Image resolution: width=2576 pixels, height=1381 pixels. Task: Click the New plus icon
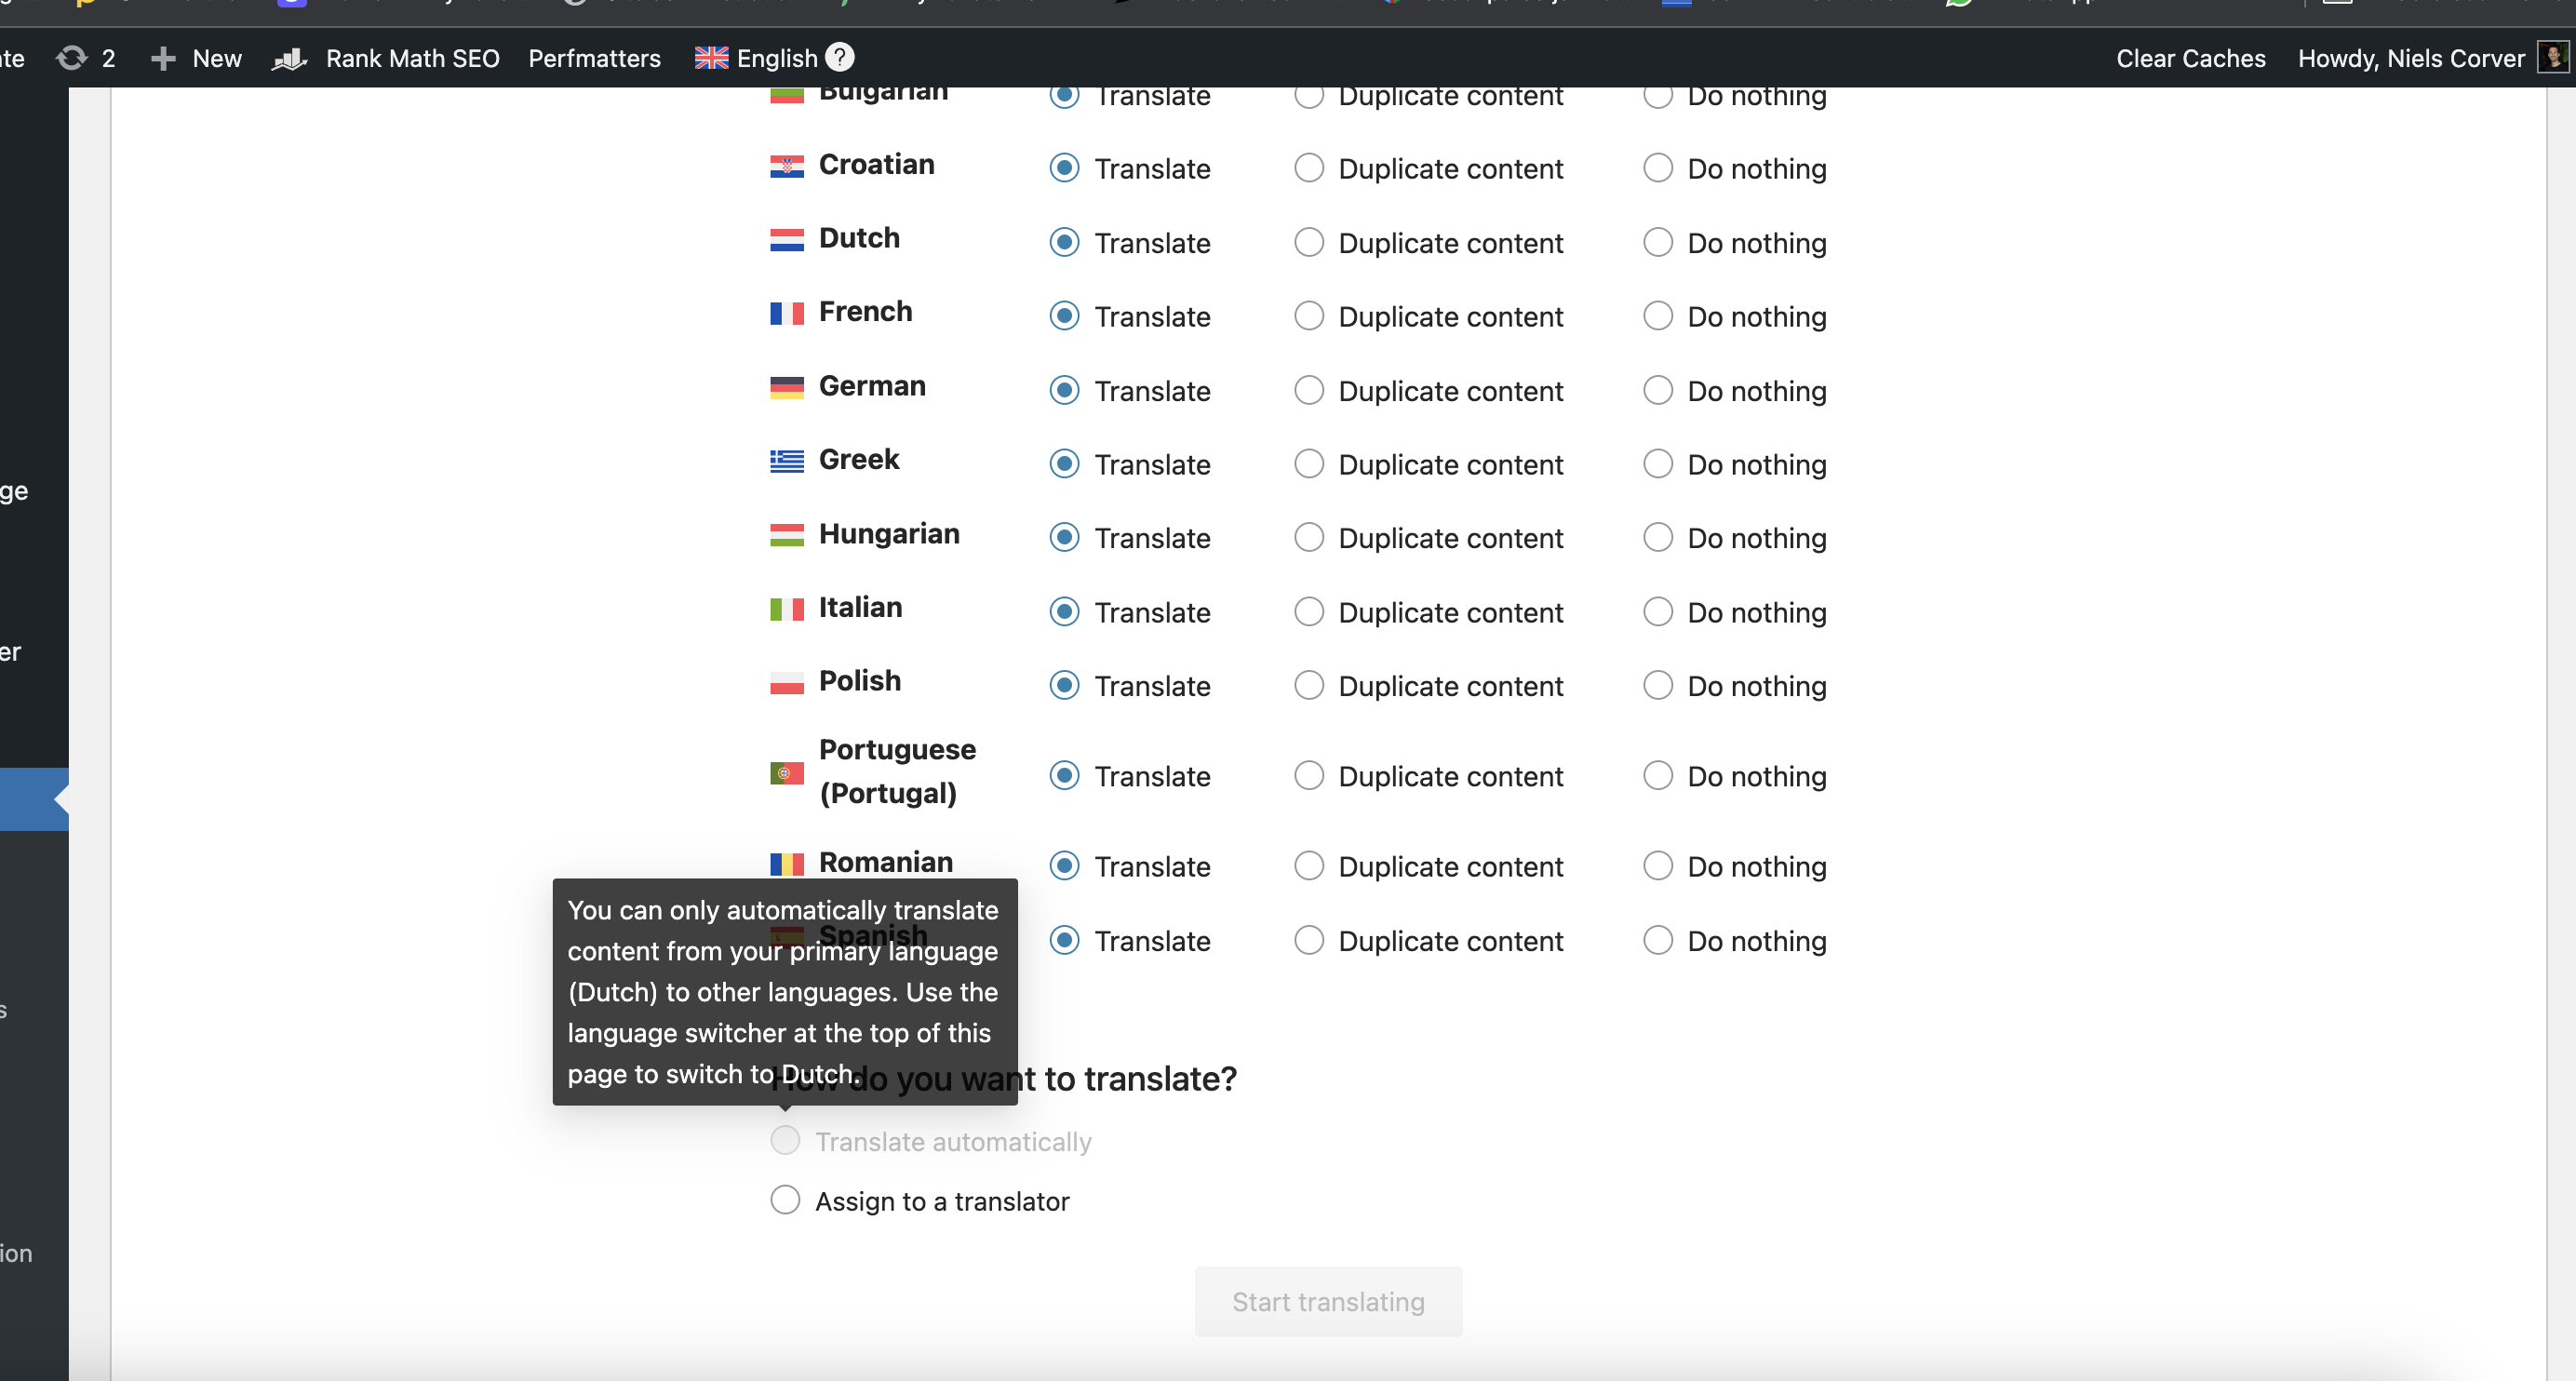tap(163, 58)
